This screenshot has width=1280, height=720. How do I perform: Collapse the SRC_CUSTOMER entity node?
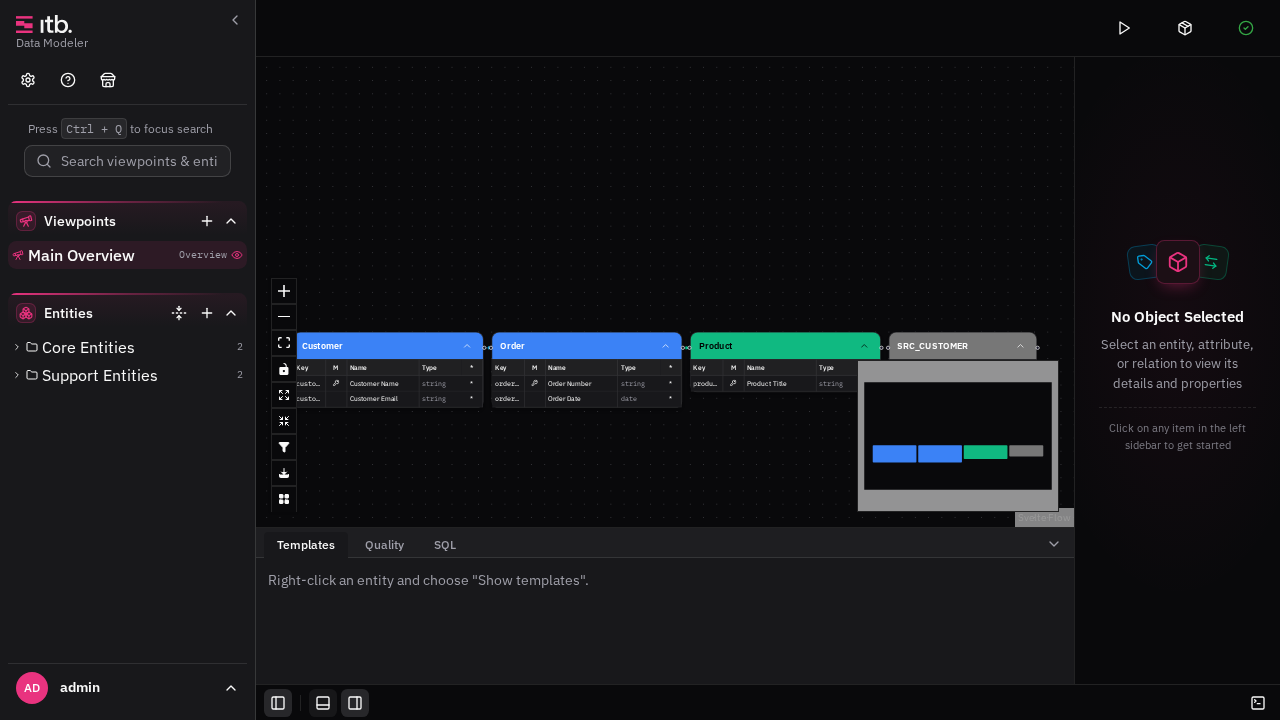click(1021, 346)
